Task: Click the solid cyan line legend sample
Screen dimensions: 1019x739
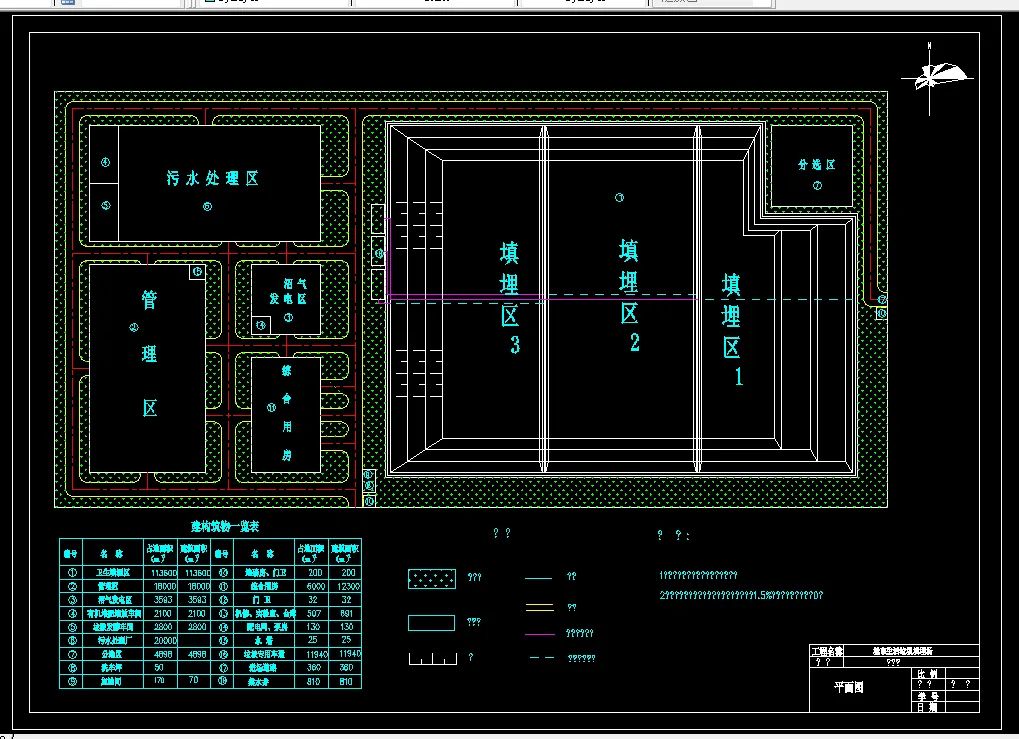Action: pyautogui.click(x=538, y=577)
